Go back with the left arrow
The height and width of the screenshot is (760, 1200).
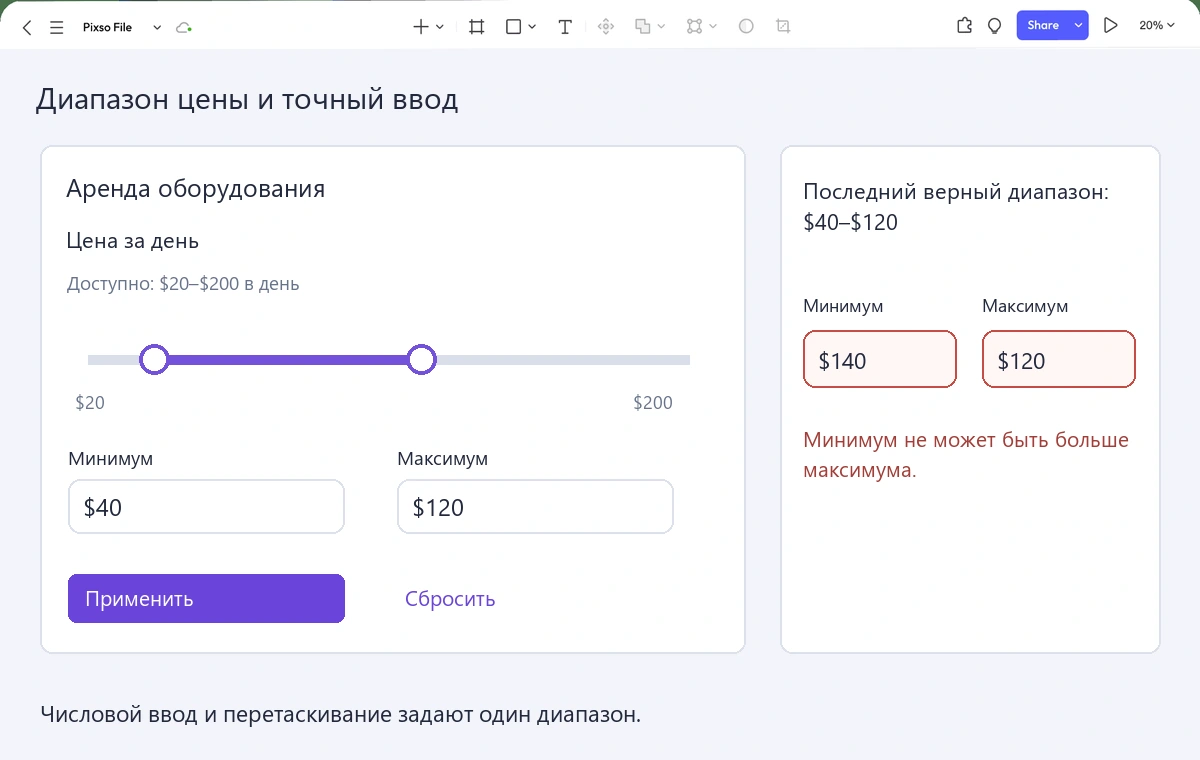[27, 27]
